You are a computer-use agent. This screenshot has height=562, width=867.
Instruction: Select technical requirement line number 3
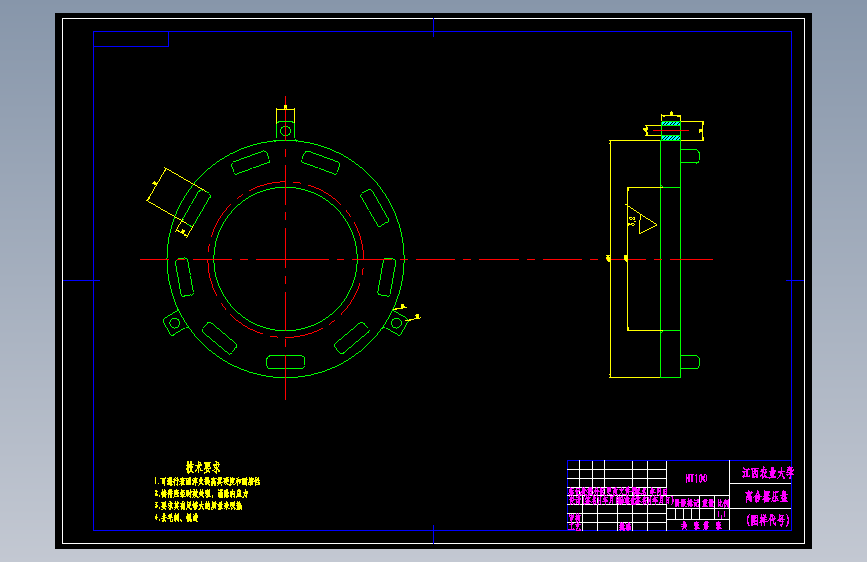tap(198, 506)
